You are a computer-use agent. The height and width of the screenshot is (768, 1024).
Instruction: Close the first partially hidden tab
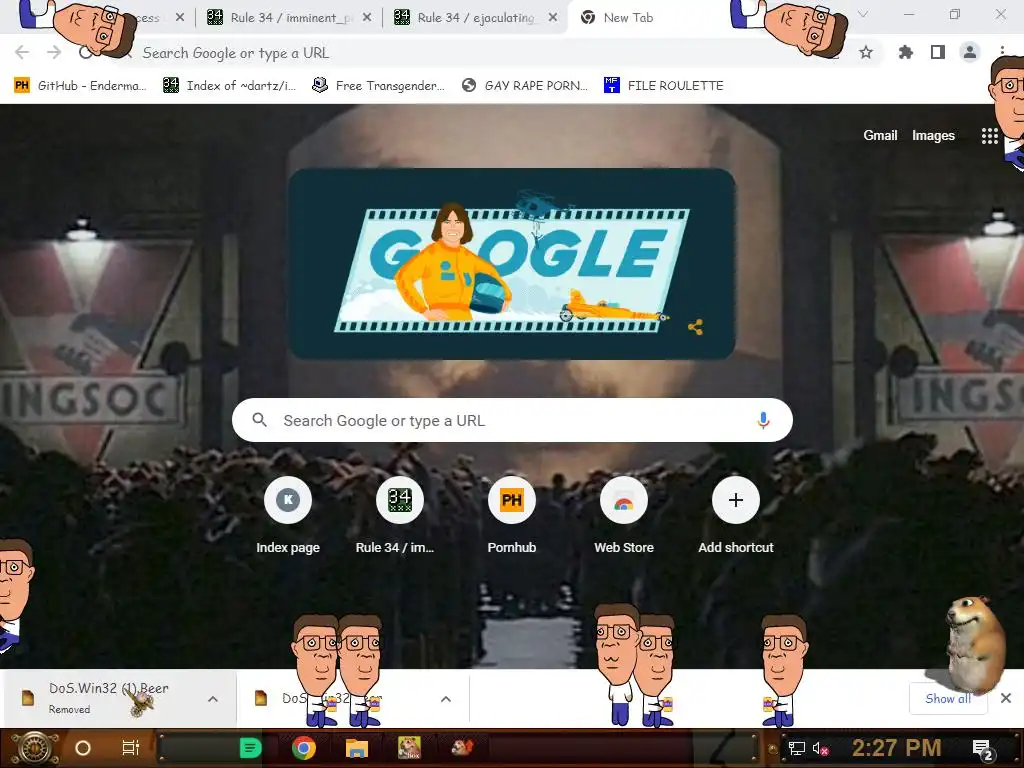pyautogui.click(x=180, y=18)
